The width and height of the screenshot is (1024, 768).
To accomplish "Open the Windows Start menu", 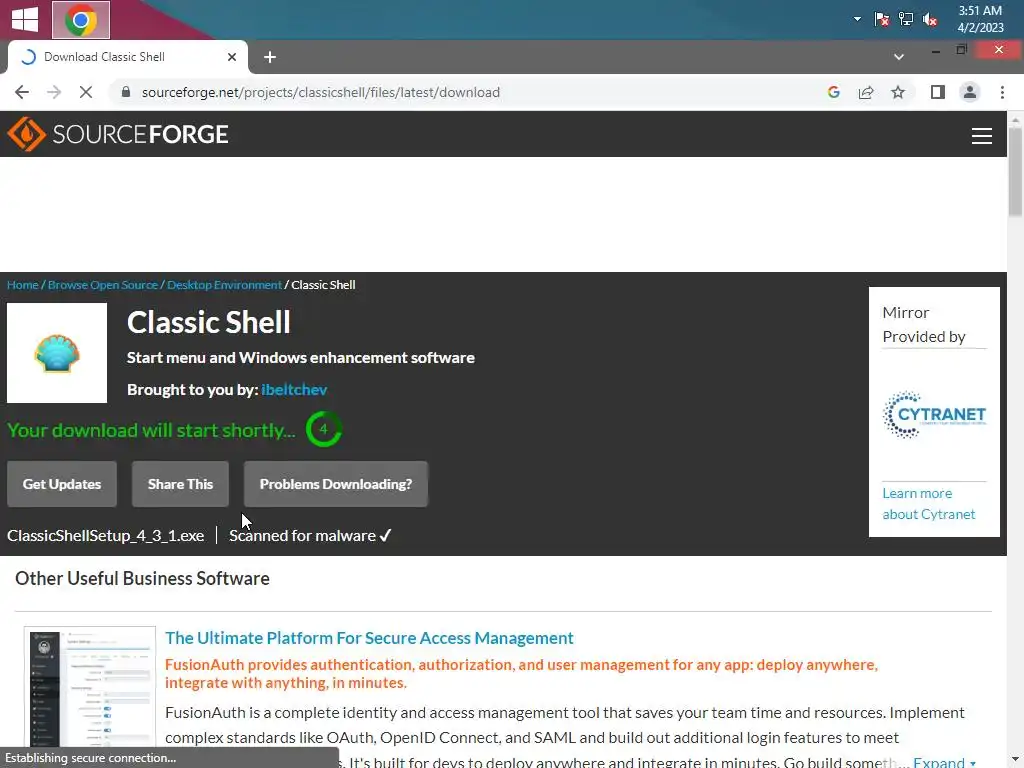I will pos(25,19).
